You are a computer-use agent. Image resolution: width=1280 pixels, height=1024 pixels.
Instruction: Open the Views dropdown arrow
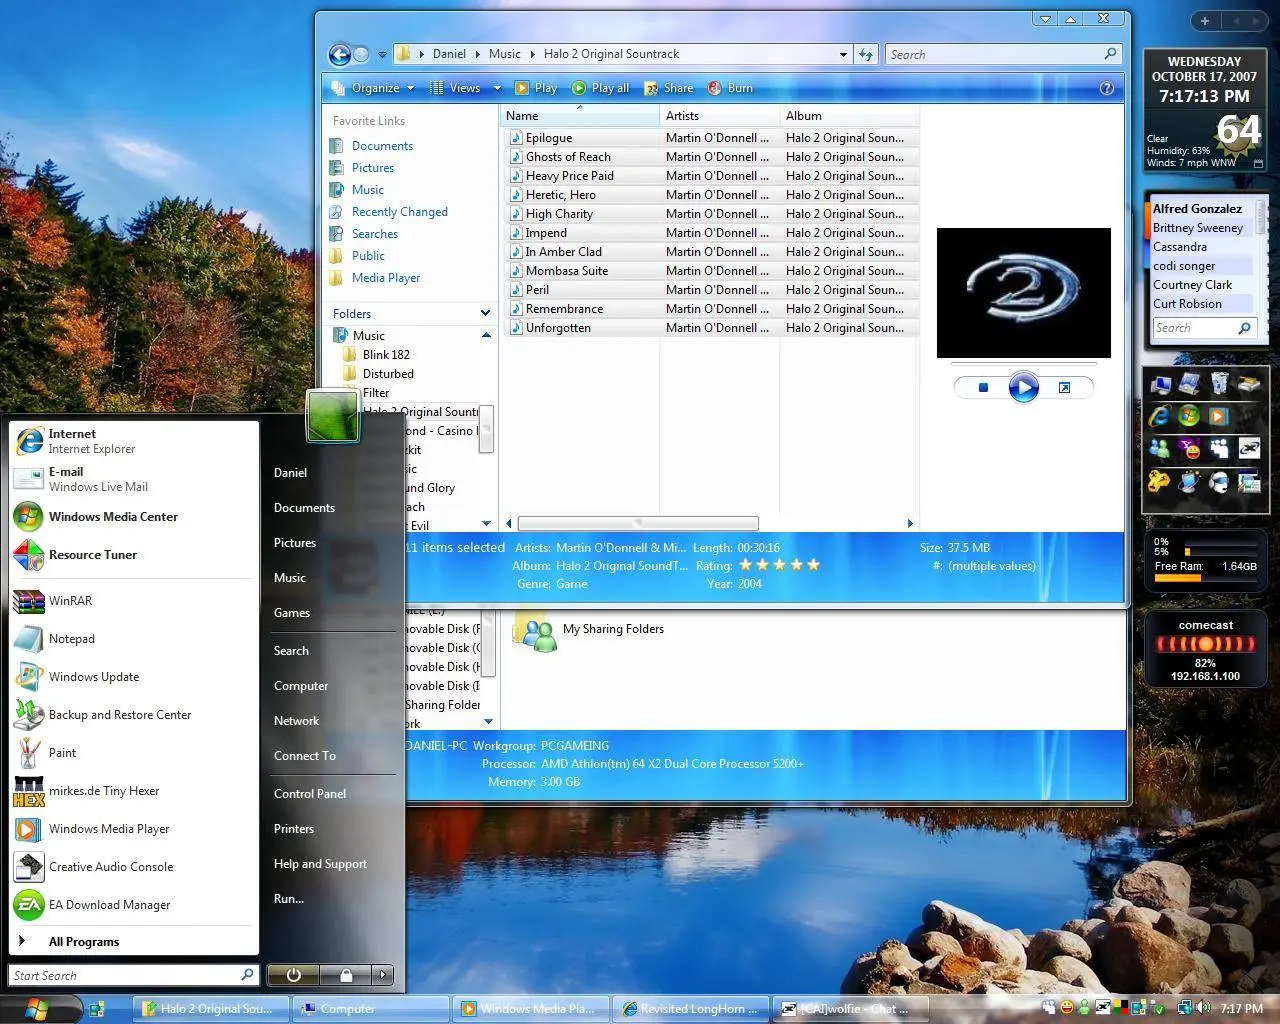(x=498, y=88)
